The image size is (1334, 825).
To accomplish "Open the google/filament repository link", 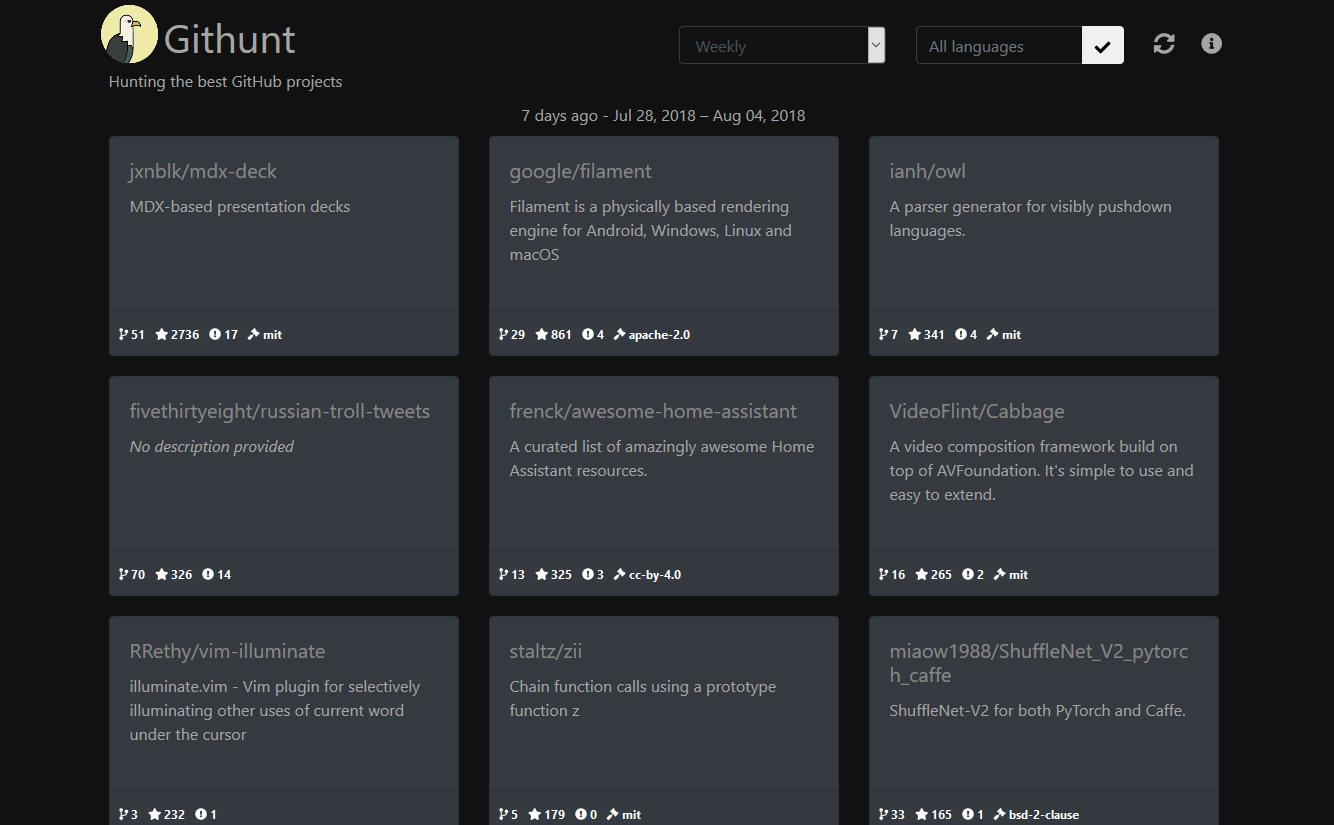I will pos(580,172).
